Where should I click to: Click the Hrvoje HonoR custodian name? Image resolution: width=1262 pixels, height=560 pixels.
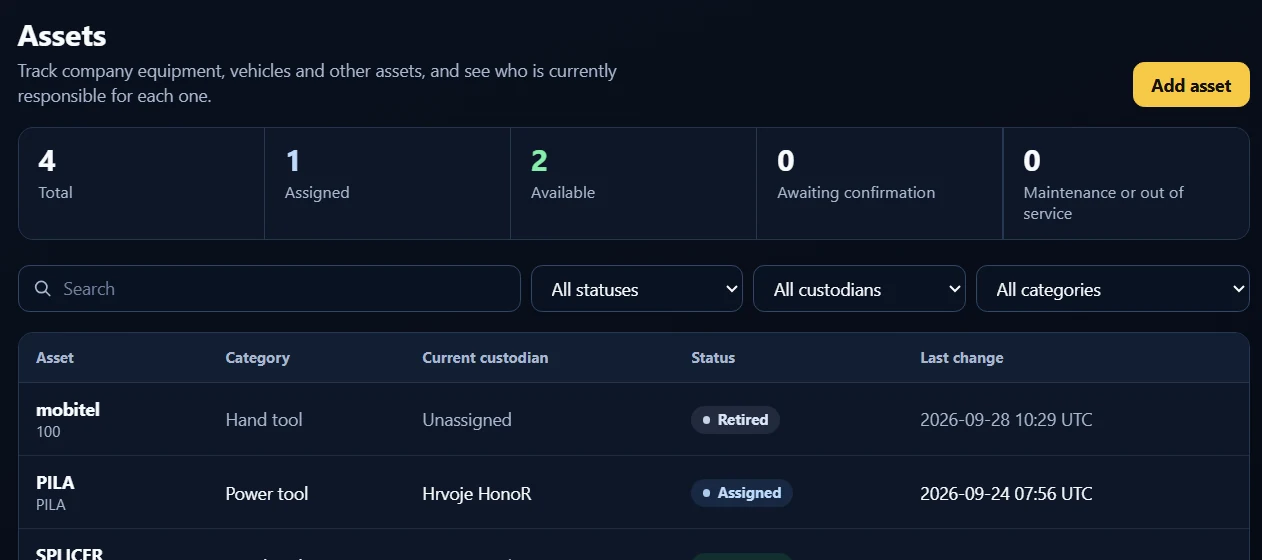(477, 494)
